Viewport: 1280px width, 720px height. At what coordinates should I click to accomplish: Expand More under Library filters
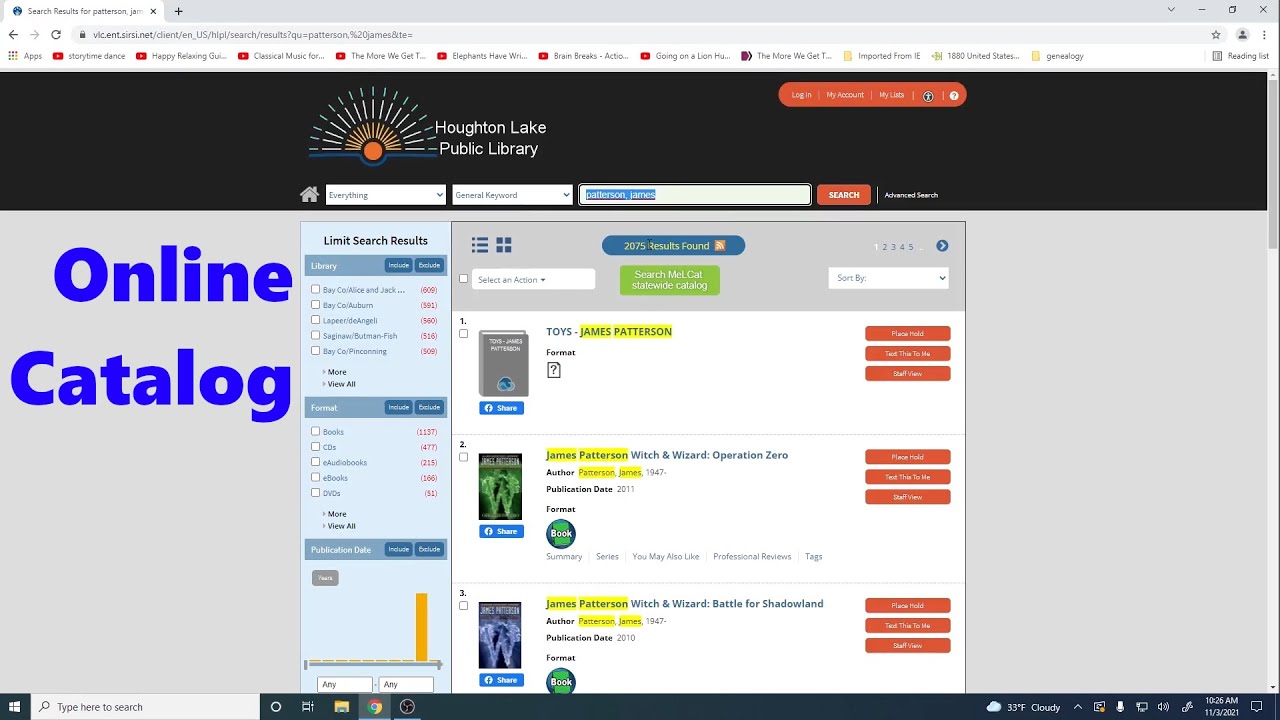(336, 372)
